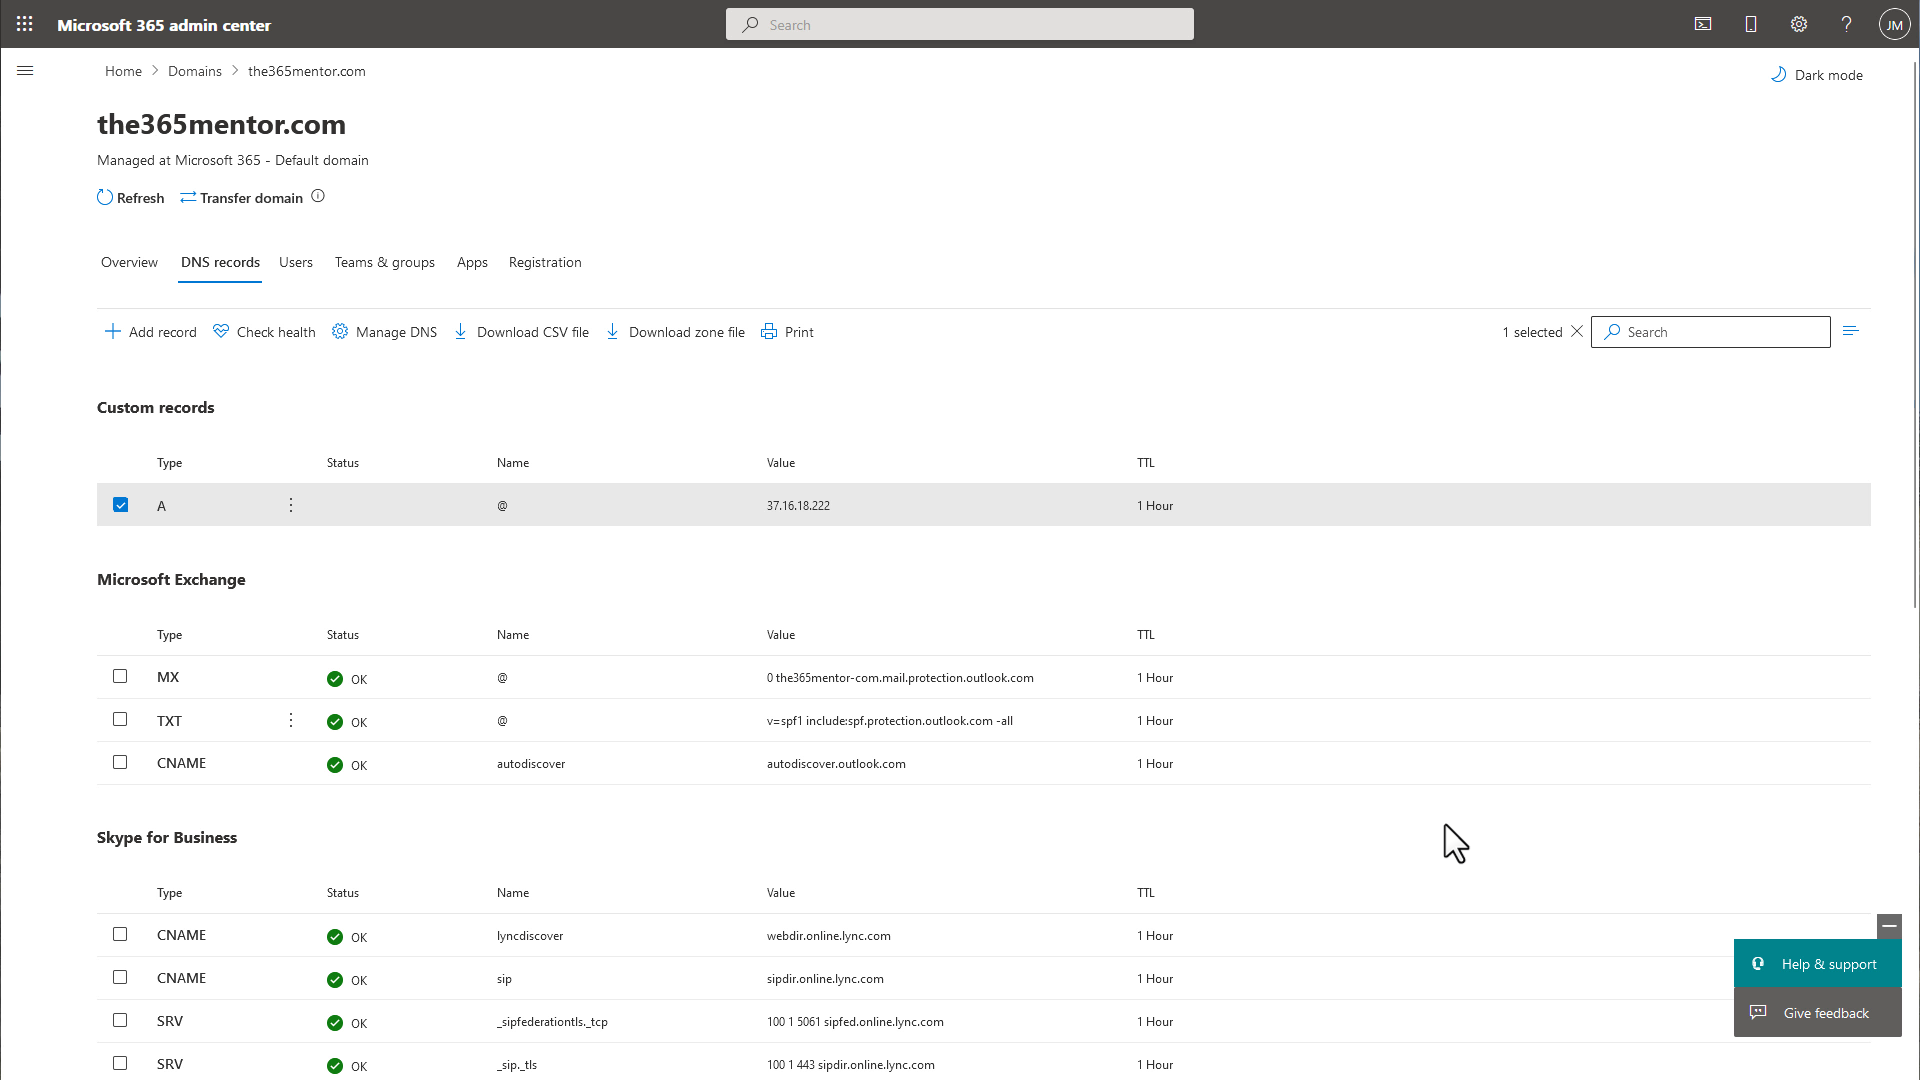Click the Print printer icon
The width and height of the screenshot is (1920, 1080).
(769, 331)
